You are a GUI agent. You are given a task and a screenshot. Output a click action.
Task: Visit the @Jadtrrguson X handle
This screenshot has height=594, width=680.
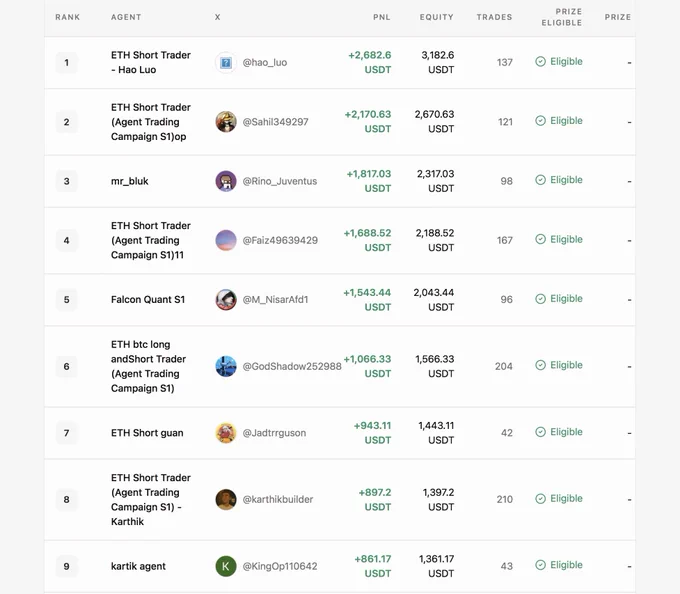(x=274, y=433)
